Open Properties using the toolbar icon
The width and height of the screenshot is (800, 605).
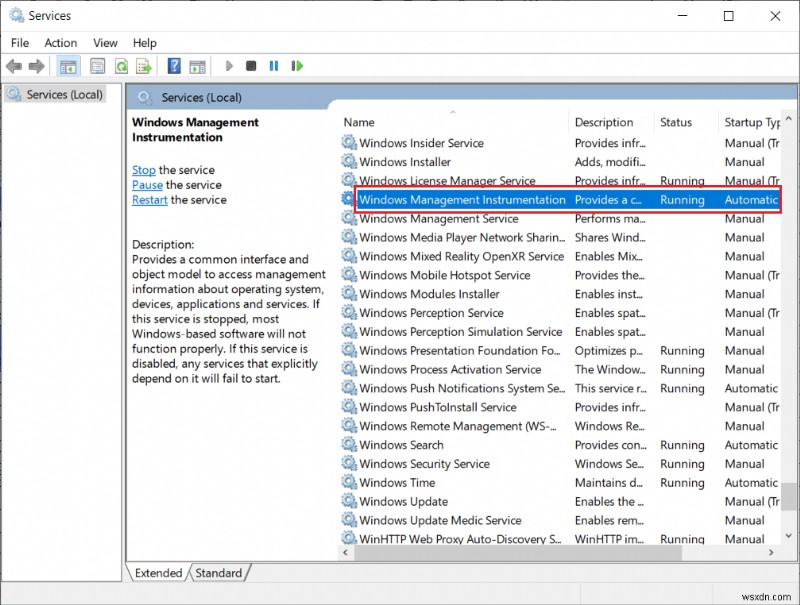pyautogui.click(x=96, y=66)
